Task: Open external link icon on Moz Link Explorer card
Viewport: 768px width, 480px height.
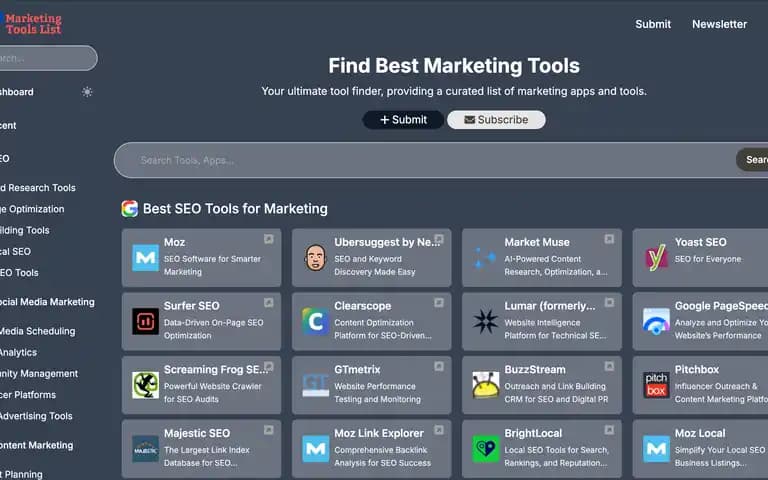Action: coord(439,430)
